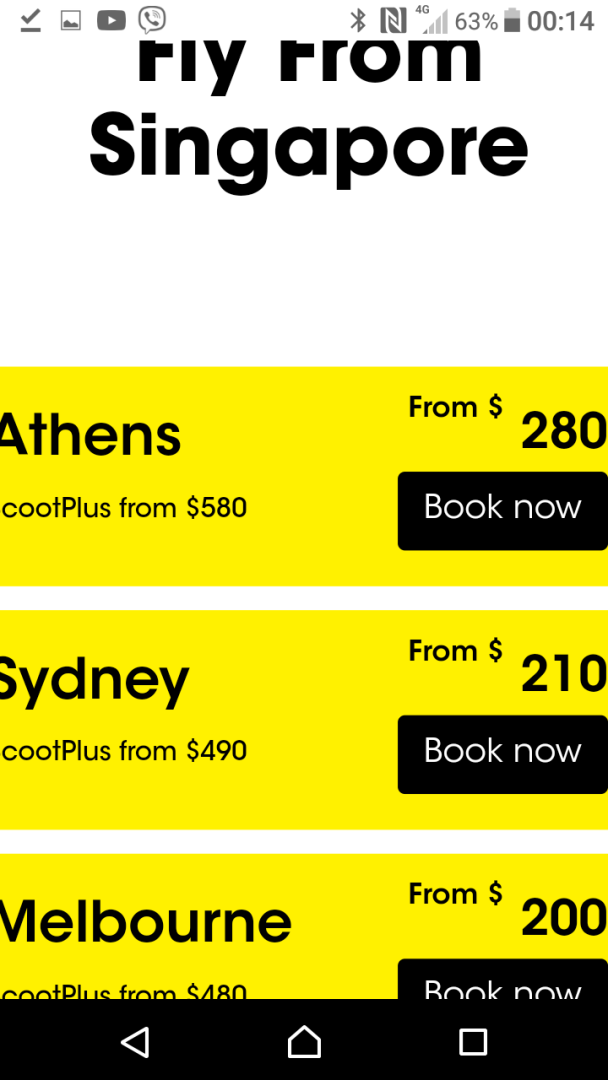Tap the download complete status icon

click(30, 21)
